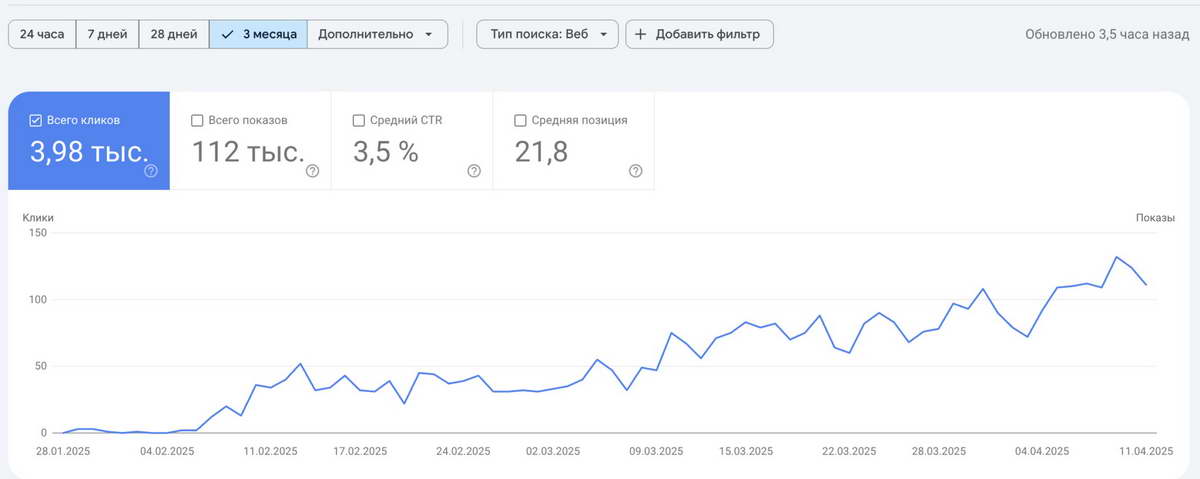Click checkmark icon on 3 месяца chip
Screen dimensions: 1200x479
coord(227,34)
